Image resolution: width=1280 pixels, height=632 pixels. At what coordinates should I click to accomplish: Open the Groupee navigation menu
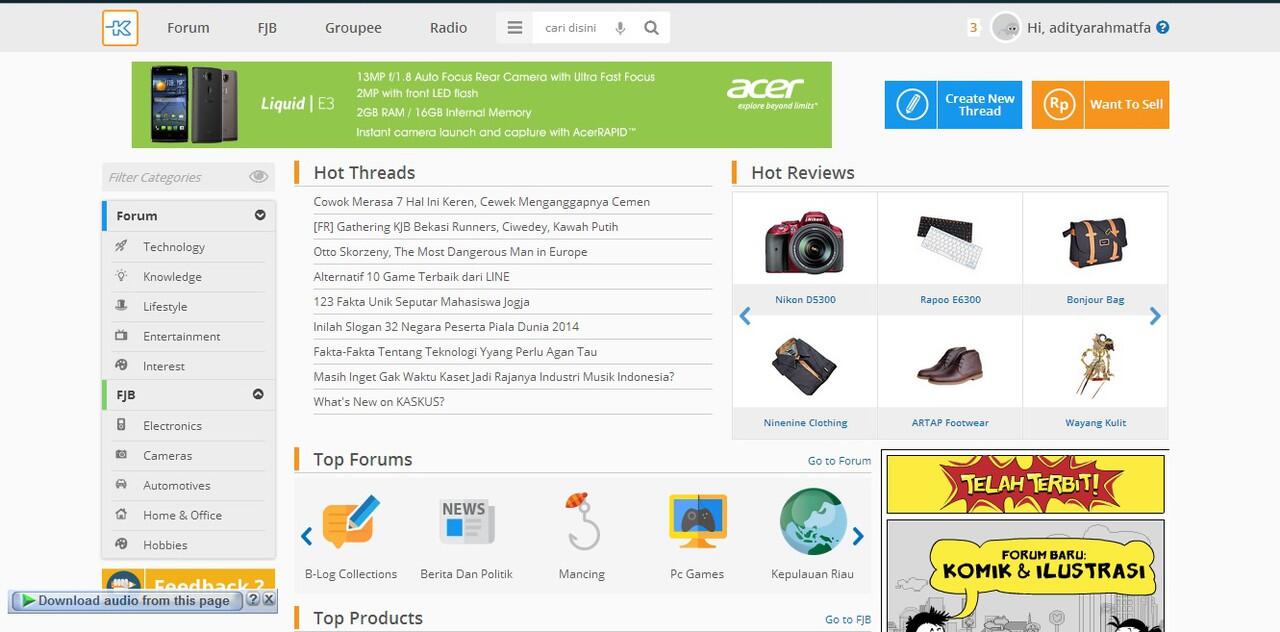[353, 28]
